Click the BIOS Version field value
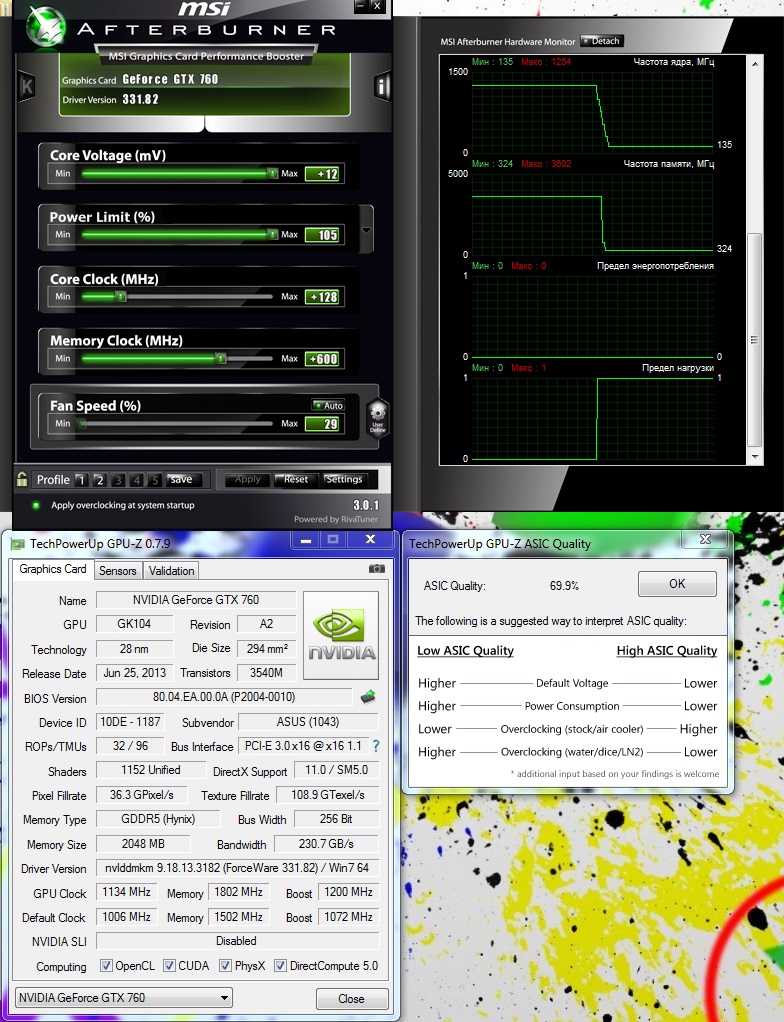The image size is (784, 1022). click(224, 697)
